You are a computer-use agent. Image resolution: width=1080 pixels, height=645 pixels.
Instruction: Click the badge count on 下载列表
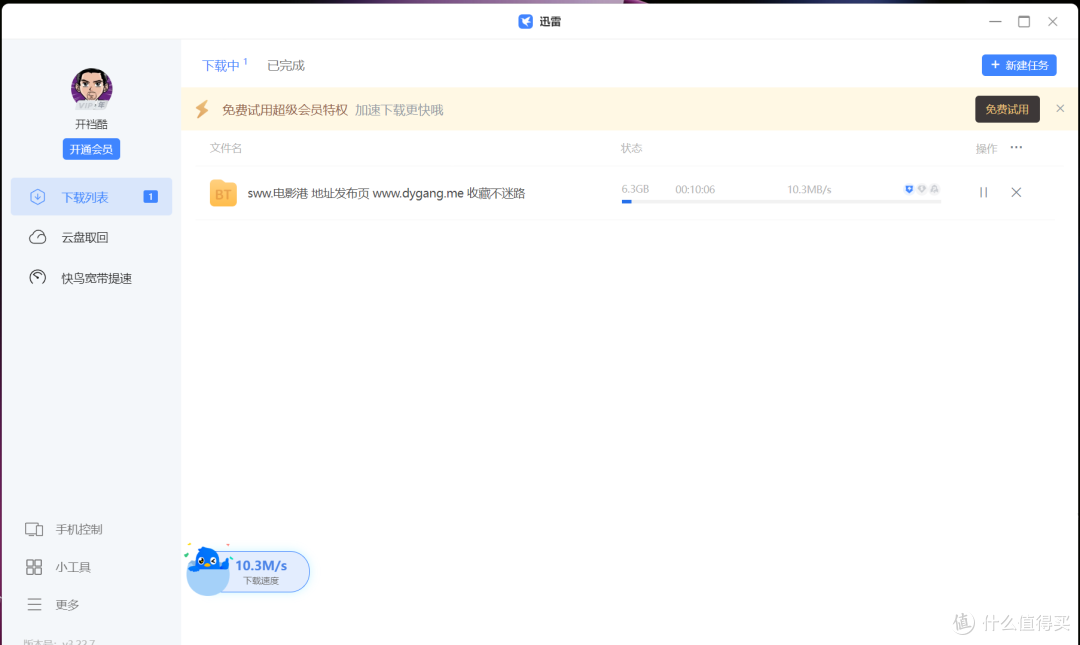tap(150, 197)
